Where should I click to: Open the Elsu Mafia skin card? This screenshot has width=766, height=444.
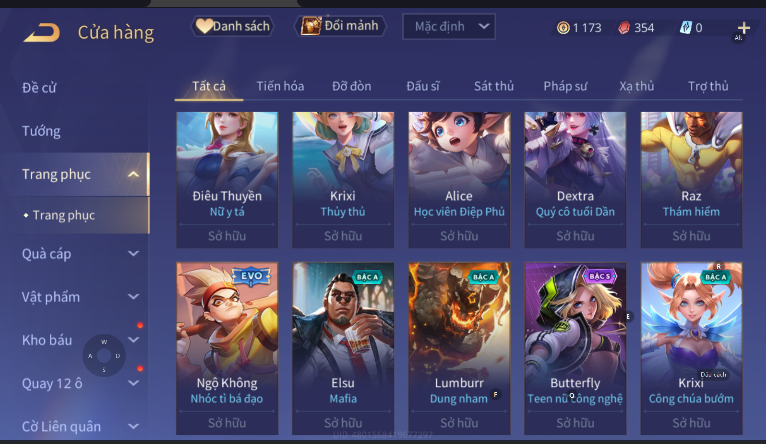pos(343,348)
